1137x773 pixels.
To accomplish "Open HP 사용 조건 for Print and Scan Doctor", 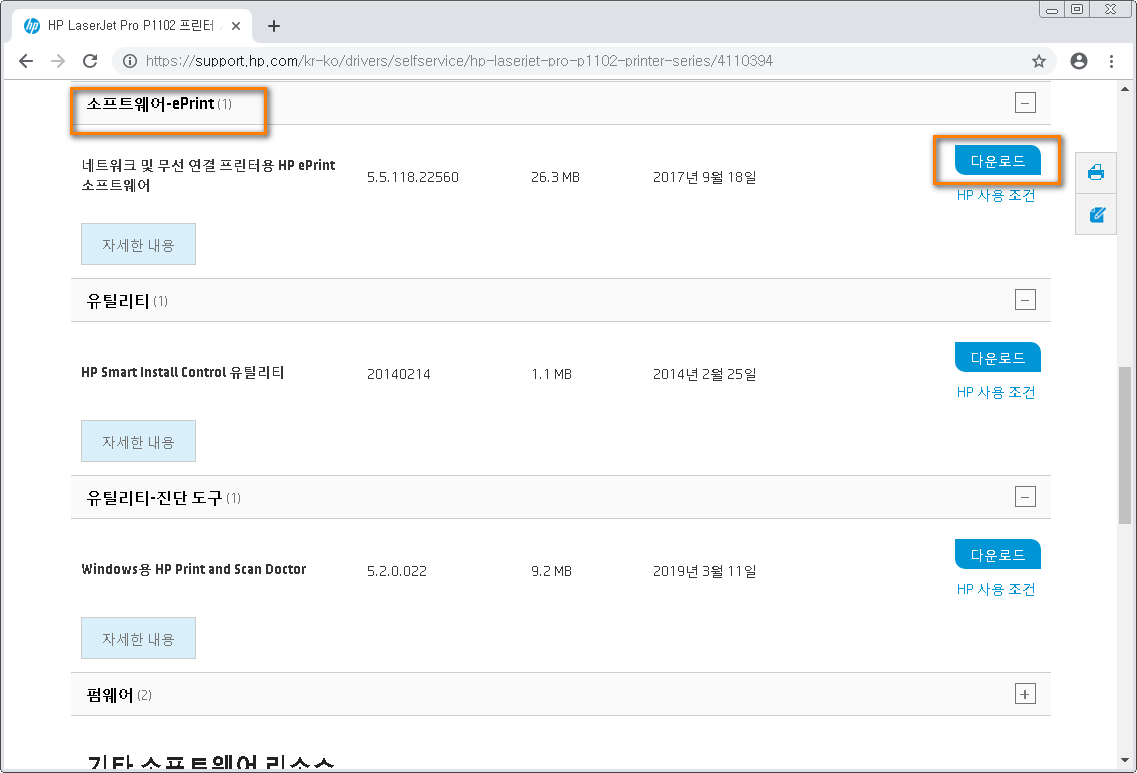I will (996, 590).
